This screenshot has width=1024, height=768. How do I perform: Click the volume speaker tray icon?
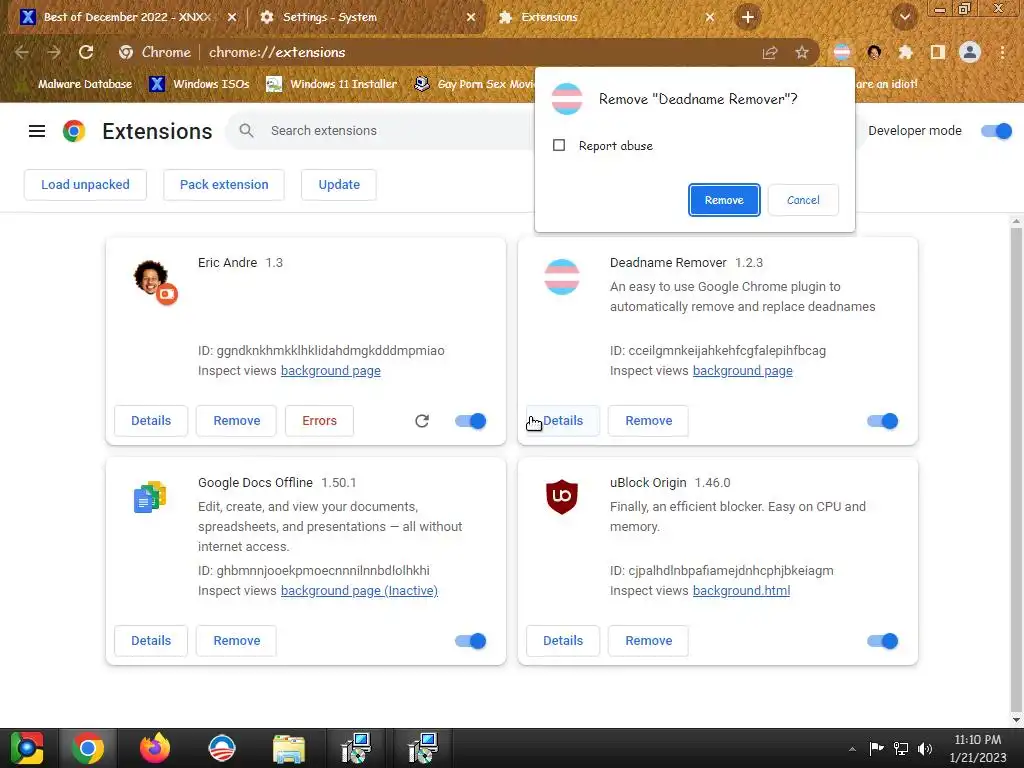[x=925, y=749]
